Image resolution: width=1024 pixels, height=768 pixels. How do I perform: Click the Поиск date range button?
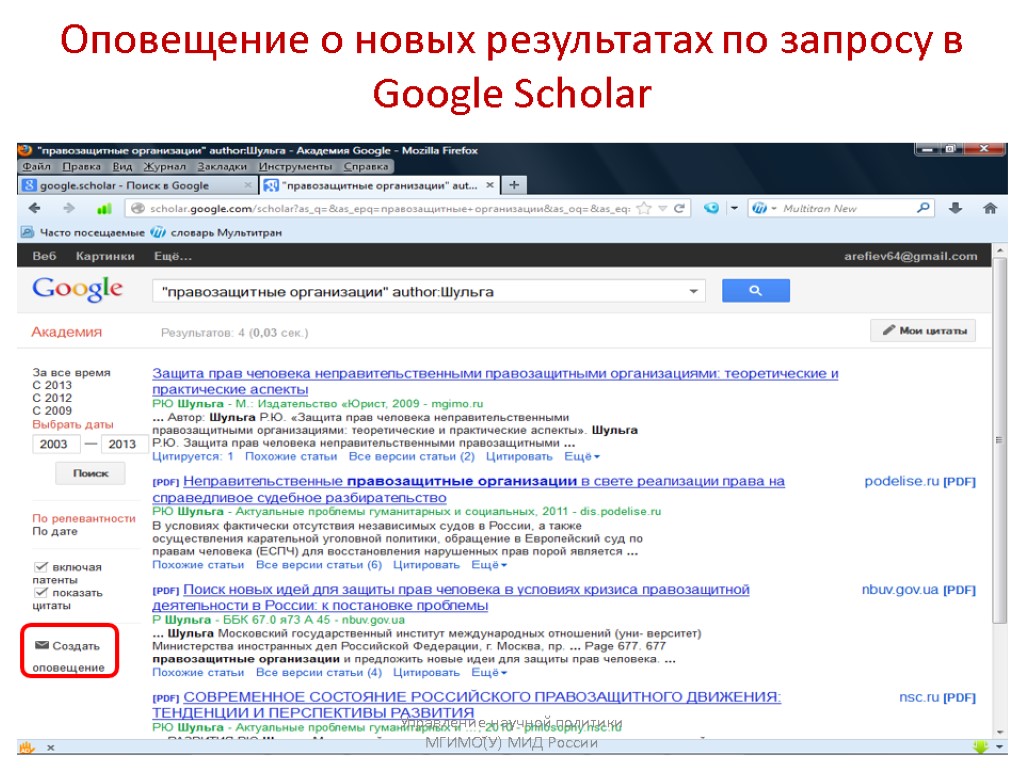(90, 473)
